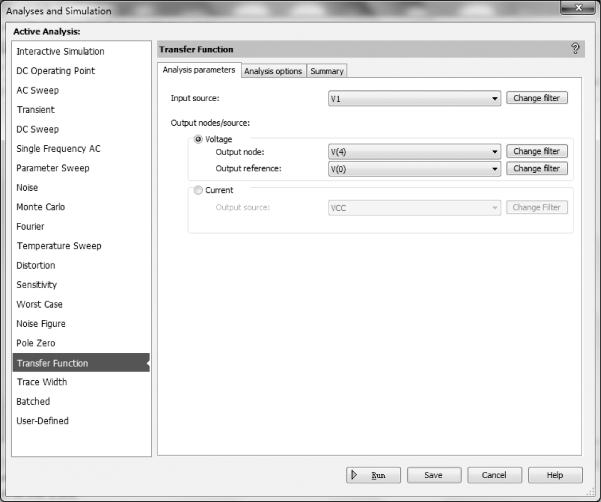Select the Current radio button
The height and width of the screenshot is (502, 601).
(198, 190)
